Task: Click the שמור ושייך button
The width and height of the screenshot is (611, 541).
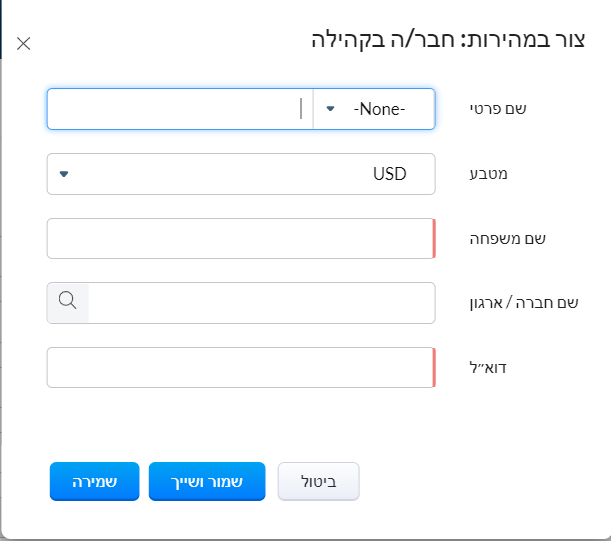Action: coord(207,481)
